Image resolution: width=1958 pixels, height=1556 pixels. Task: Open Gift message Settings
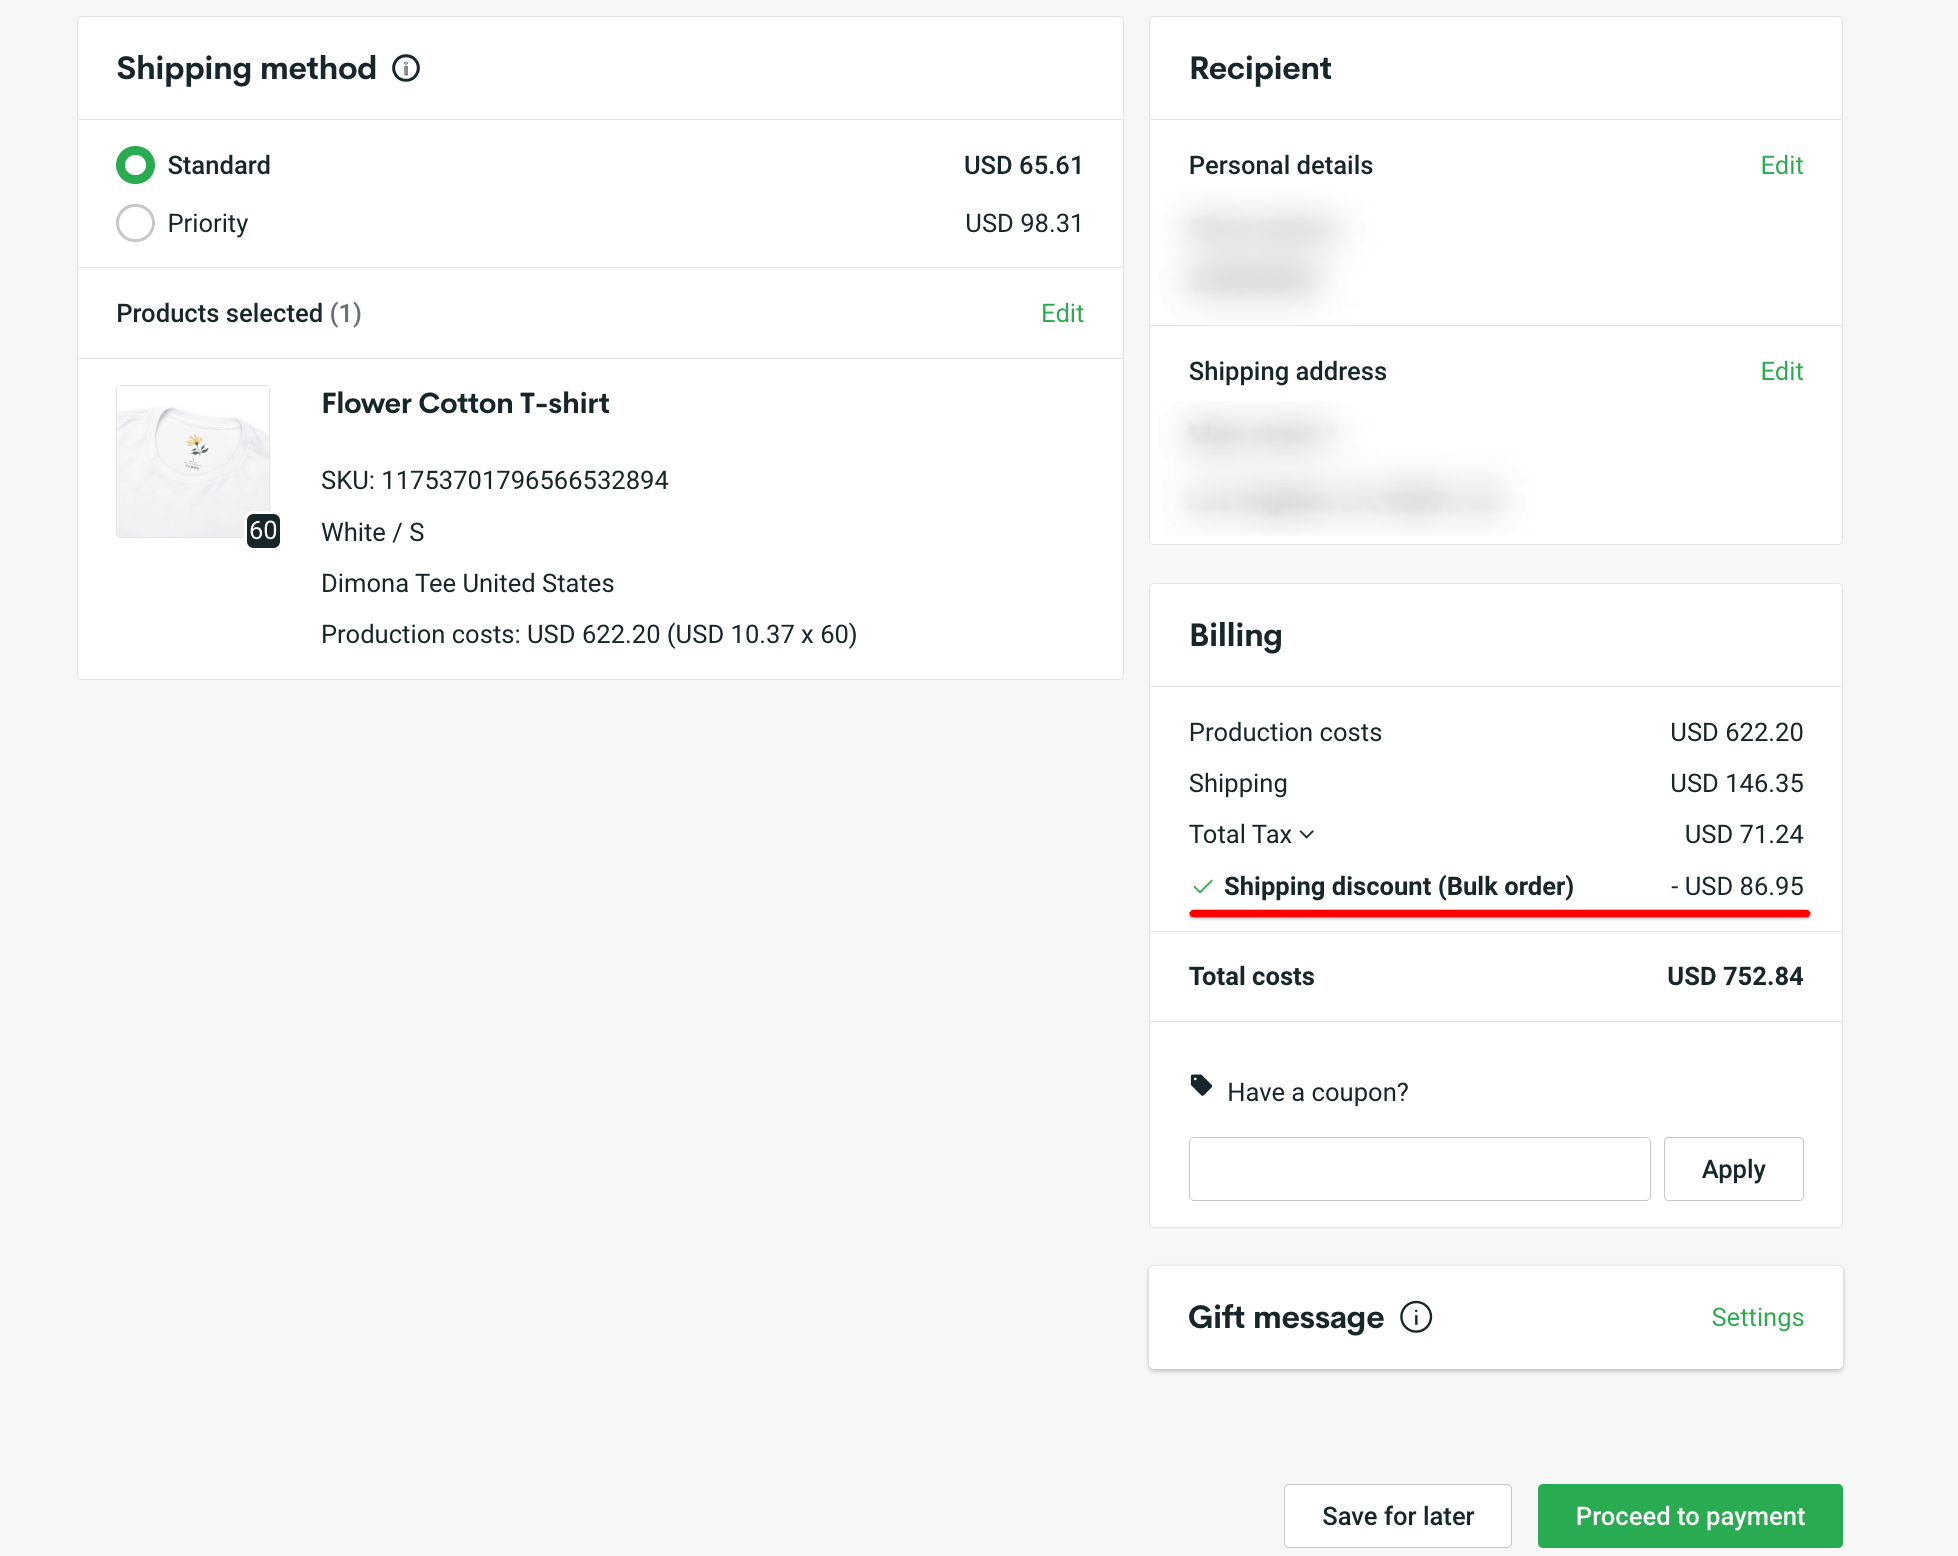[1757, 1317]
